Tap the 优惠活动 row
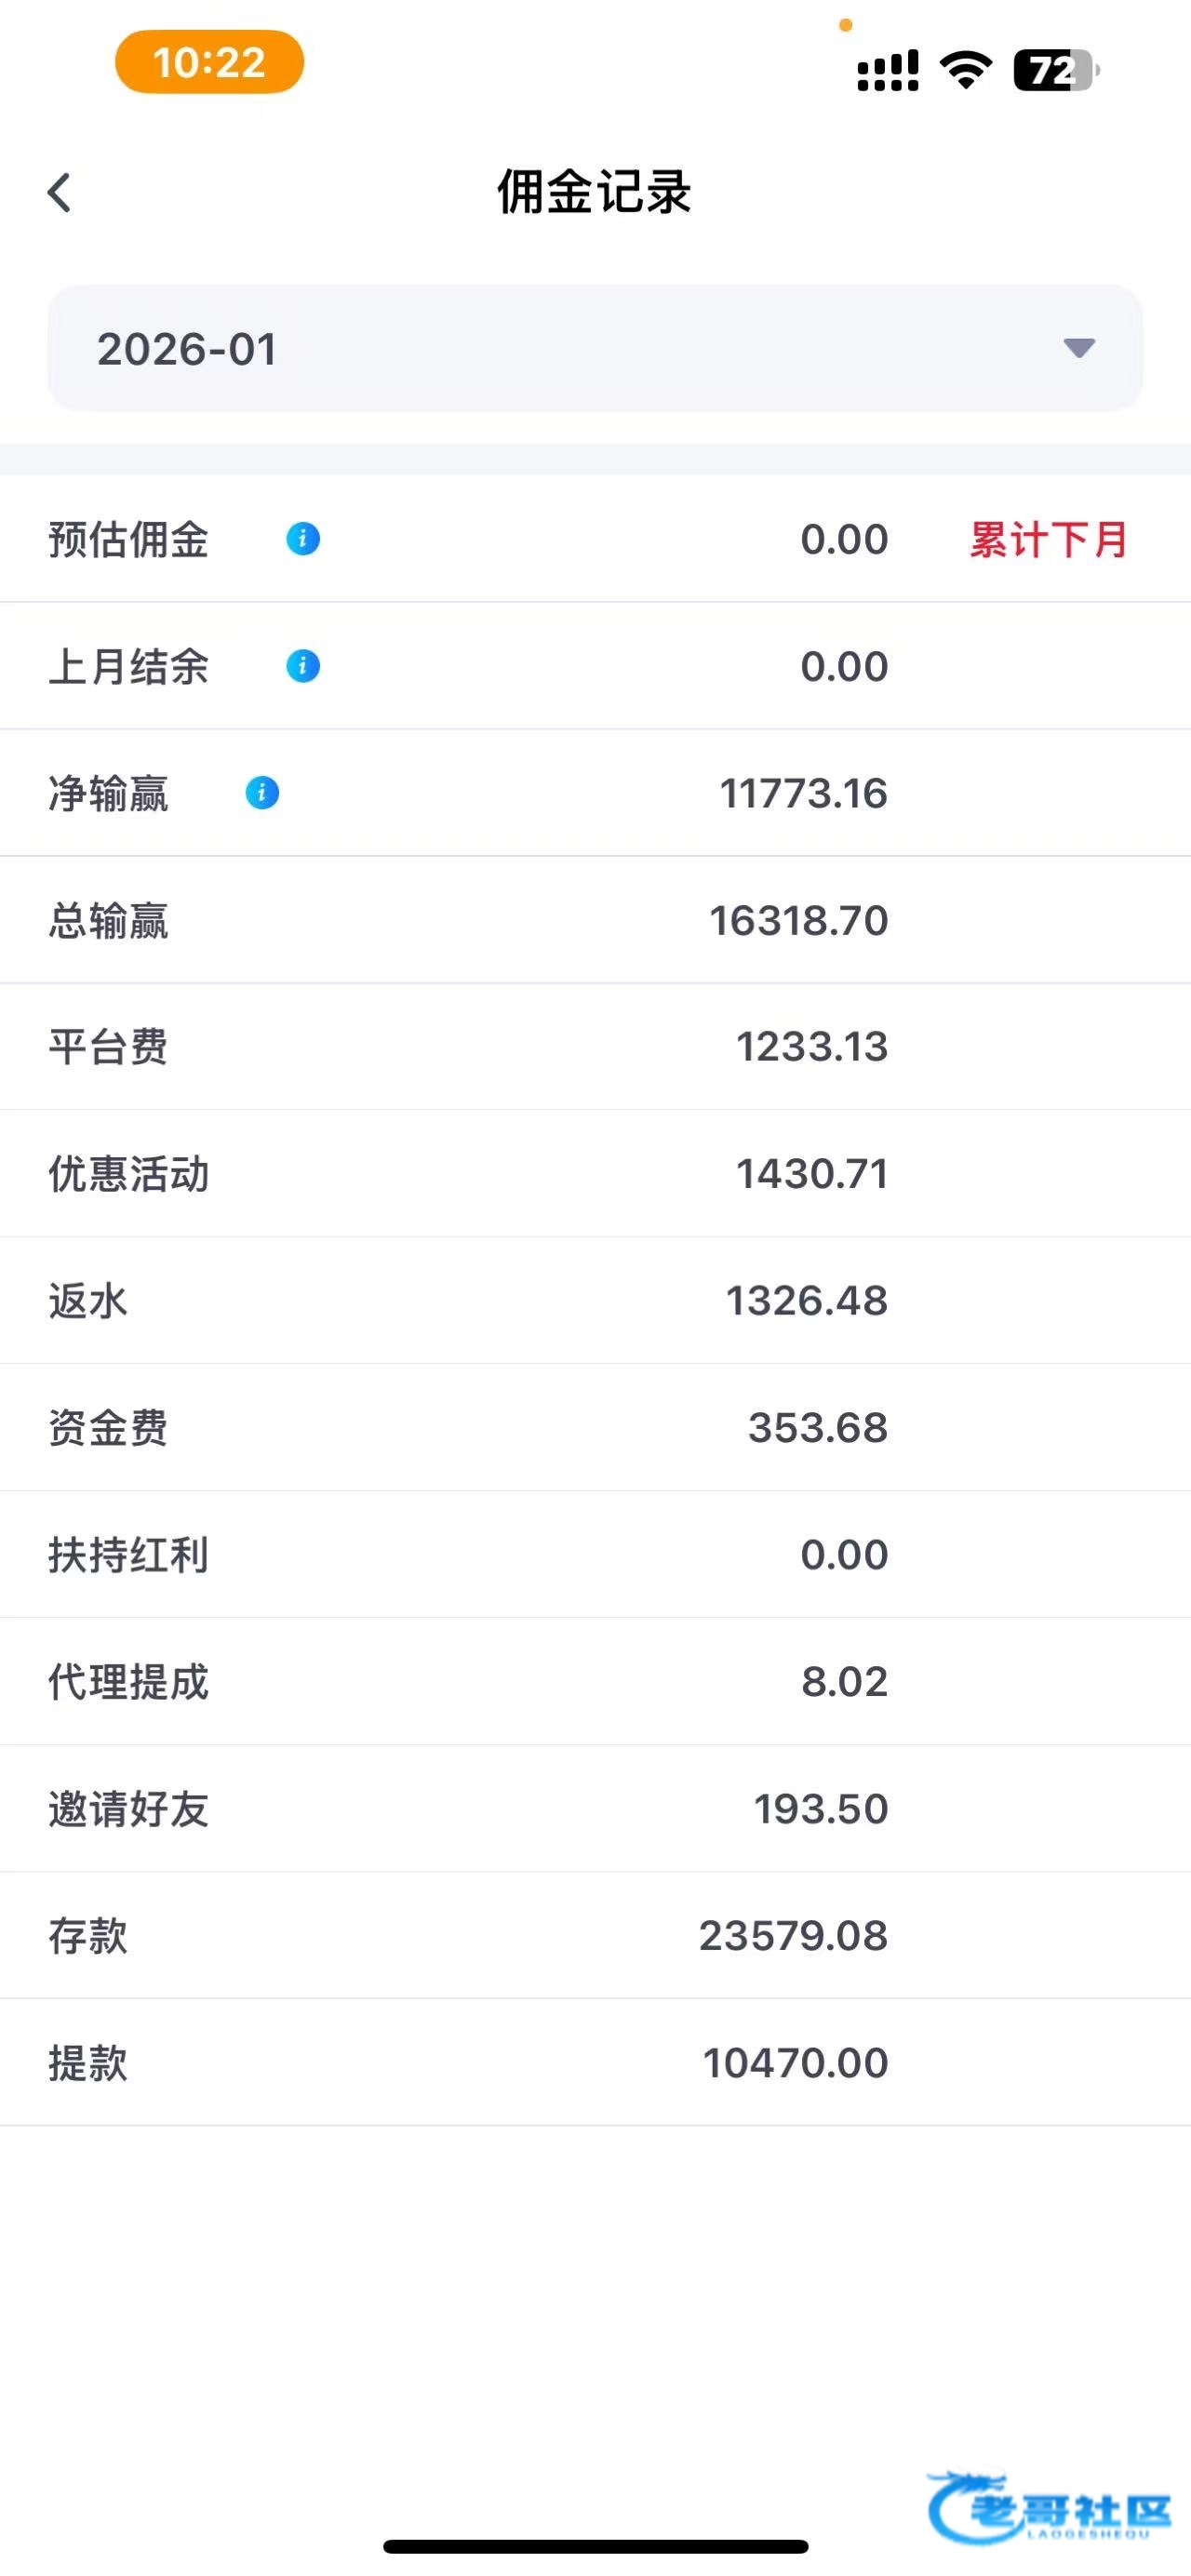The width and height of the screenshot is (1191, 2576). pyautogui.click(x=595, y=1174)
